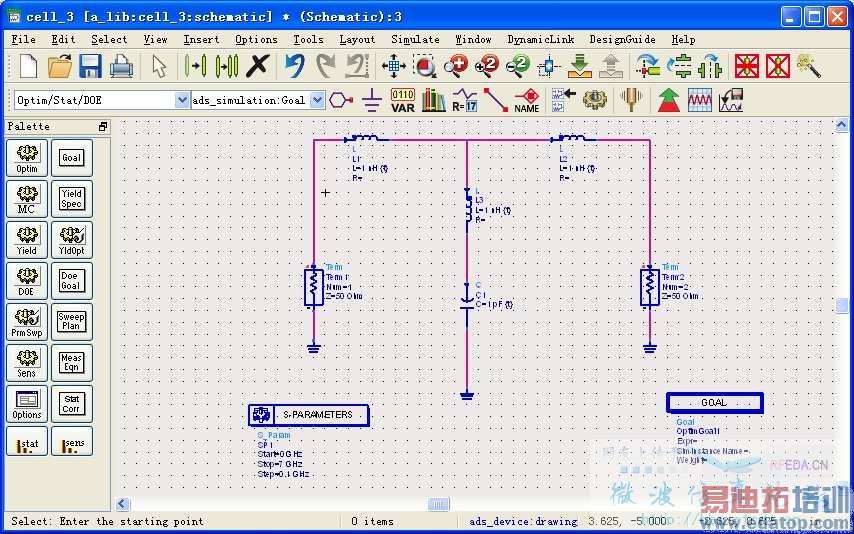The height and width of the screenshot is (534, 854).
Task: Save the schematic with the floppy icon
Action: click(90, 66)
